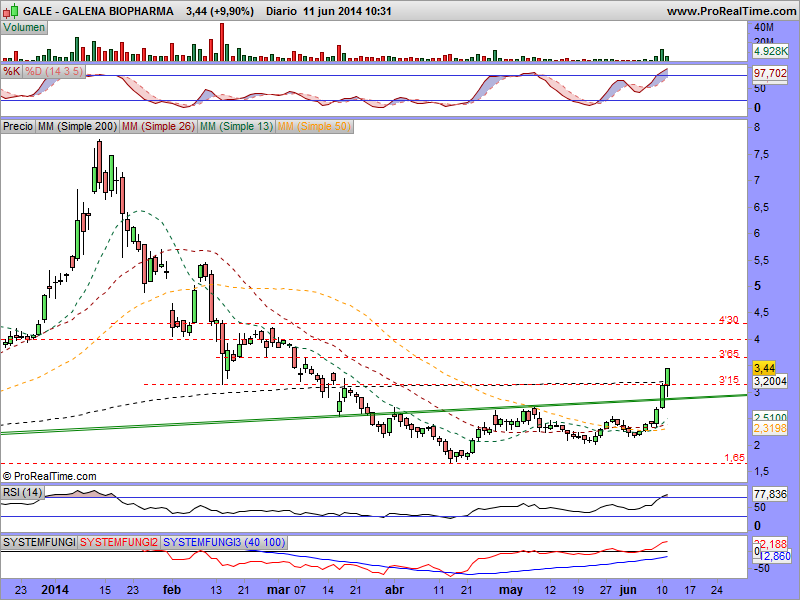Viewport: 800px width, 600px height.
Task: Open MM (Simple 50) moving average settings
Action: (x=314, y=126)
